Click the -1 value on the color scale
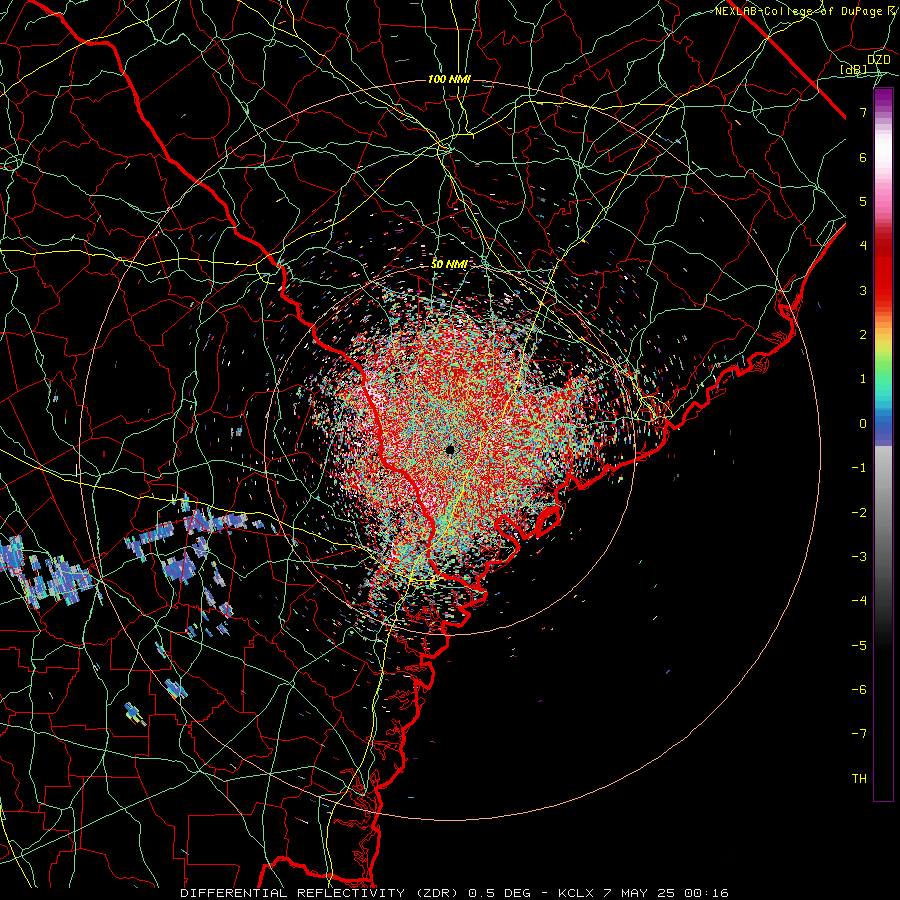 pyautogui.click(x=859, y=468)
